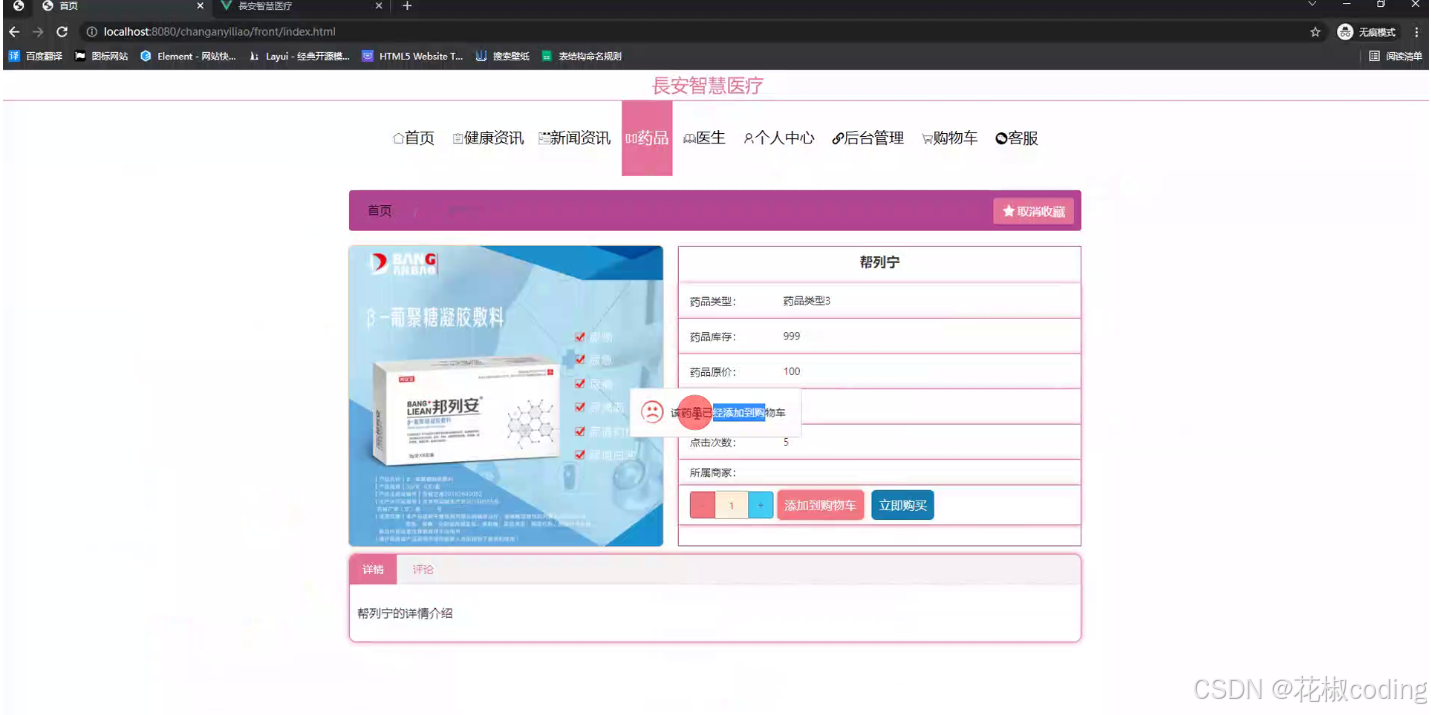
Task: Click 取消收藏 unfavorite button
Action: [x=1034, y=211]
